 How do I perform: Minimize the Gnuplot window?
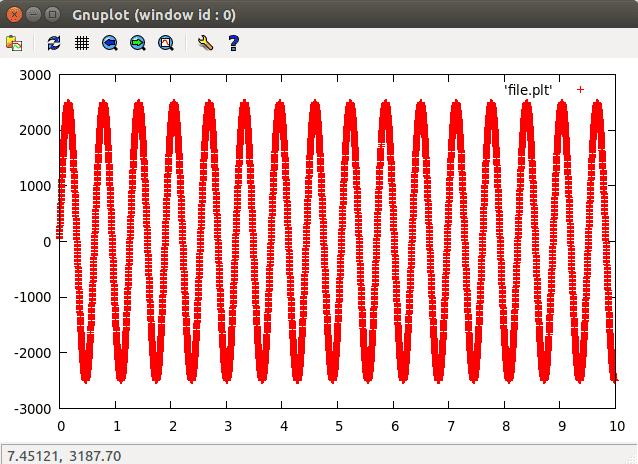(34, 15)
